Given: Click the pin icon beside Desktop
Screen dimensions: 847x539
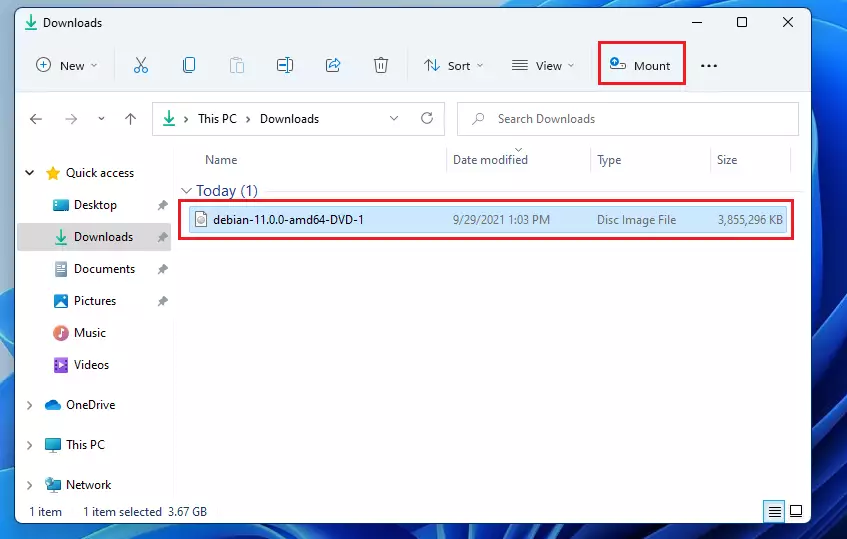Looking at the screenshot, I should tap(162, 205).
